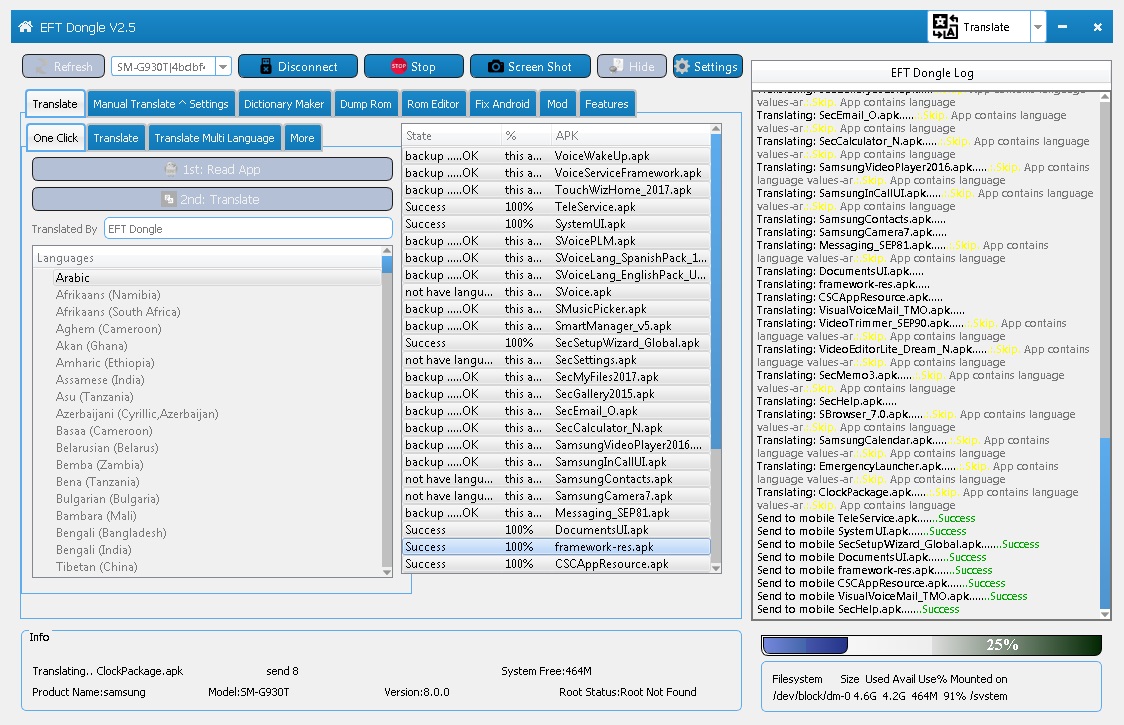Viewport: 1124px width, 725px height.
Task: Select the TeleService.apk row
Action: pyautogui.click(x=556, y=207)
